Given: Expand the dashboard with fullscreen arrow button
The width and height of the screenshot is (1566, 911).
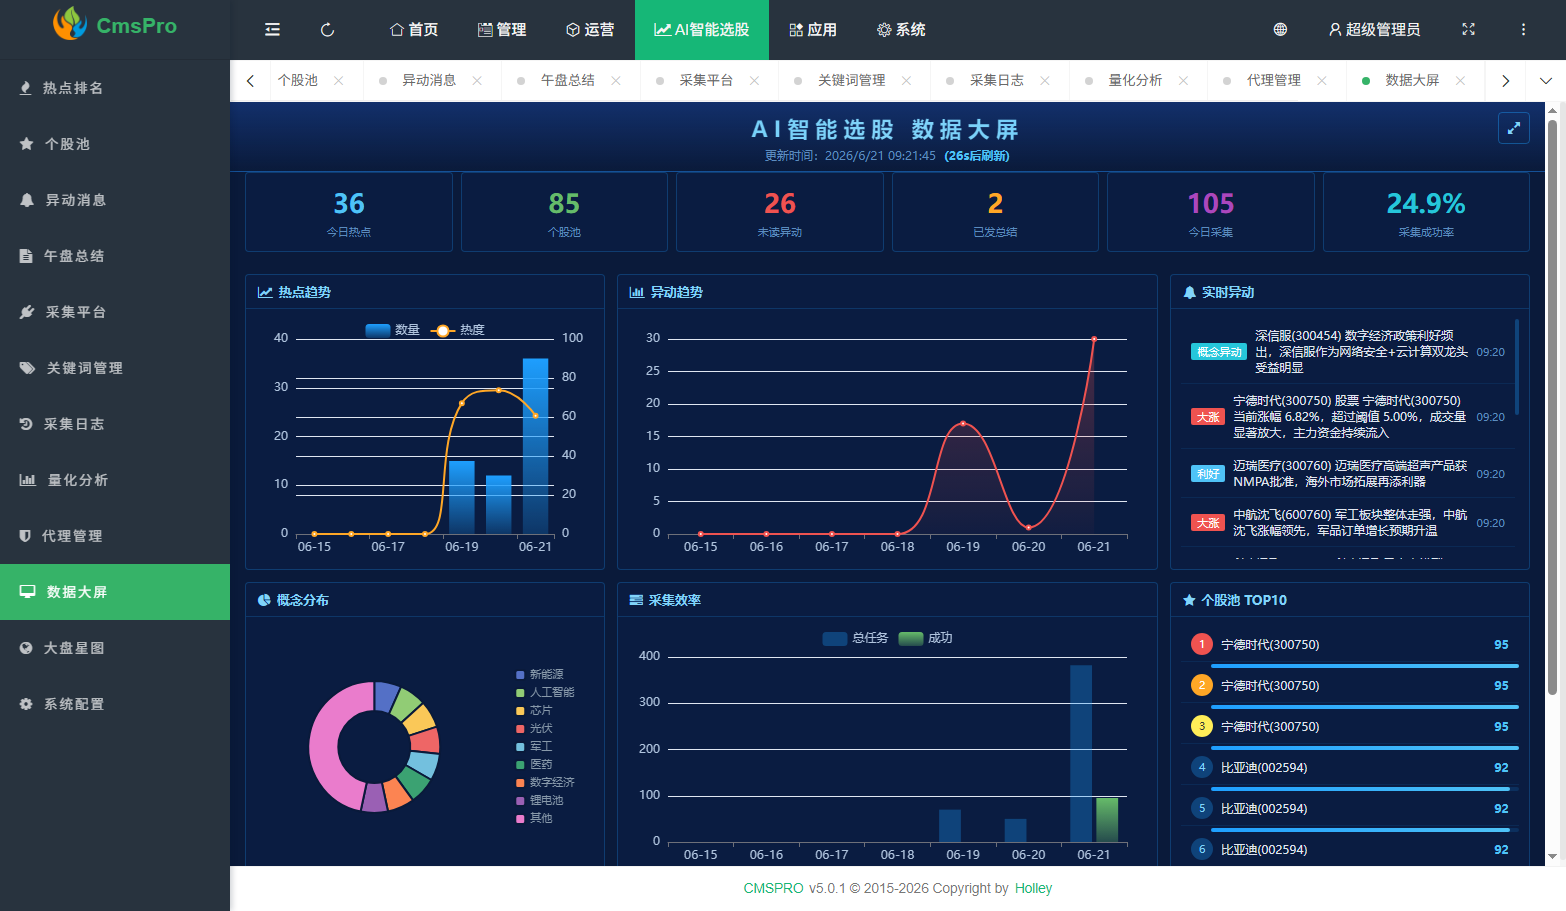Looking at the screenshot, I should click(x=1514, y=128).
